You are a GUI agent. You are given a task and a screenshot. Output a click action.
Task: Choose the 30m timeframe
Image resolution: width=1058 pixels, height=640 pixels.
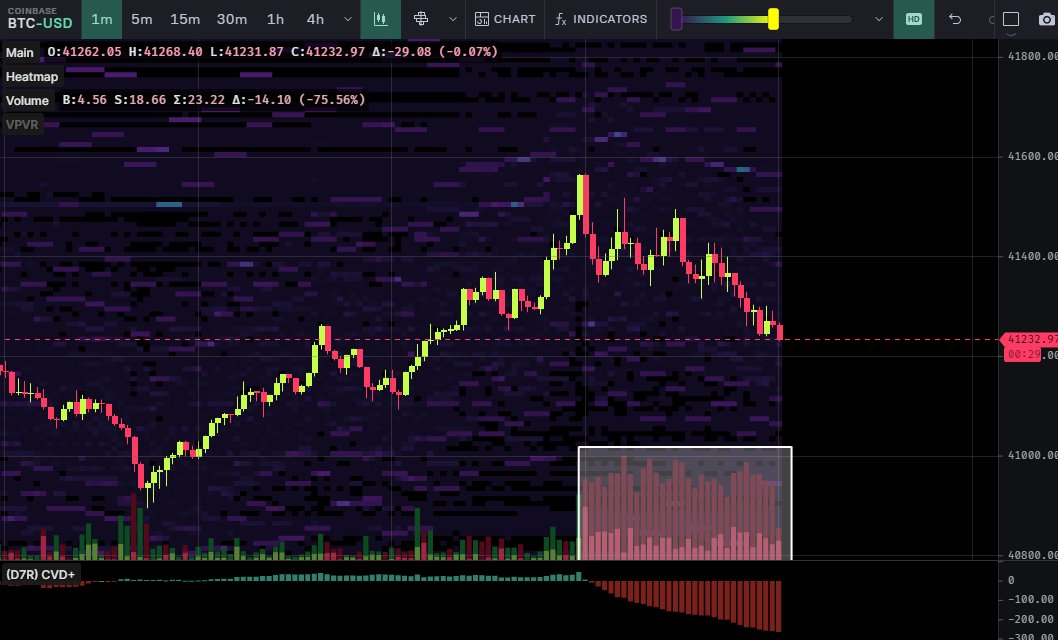[231, 19]
